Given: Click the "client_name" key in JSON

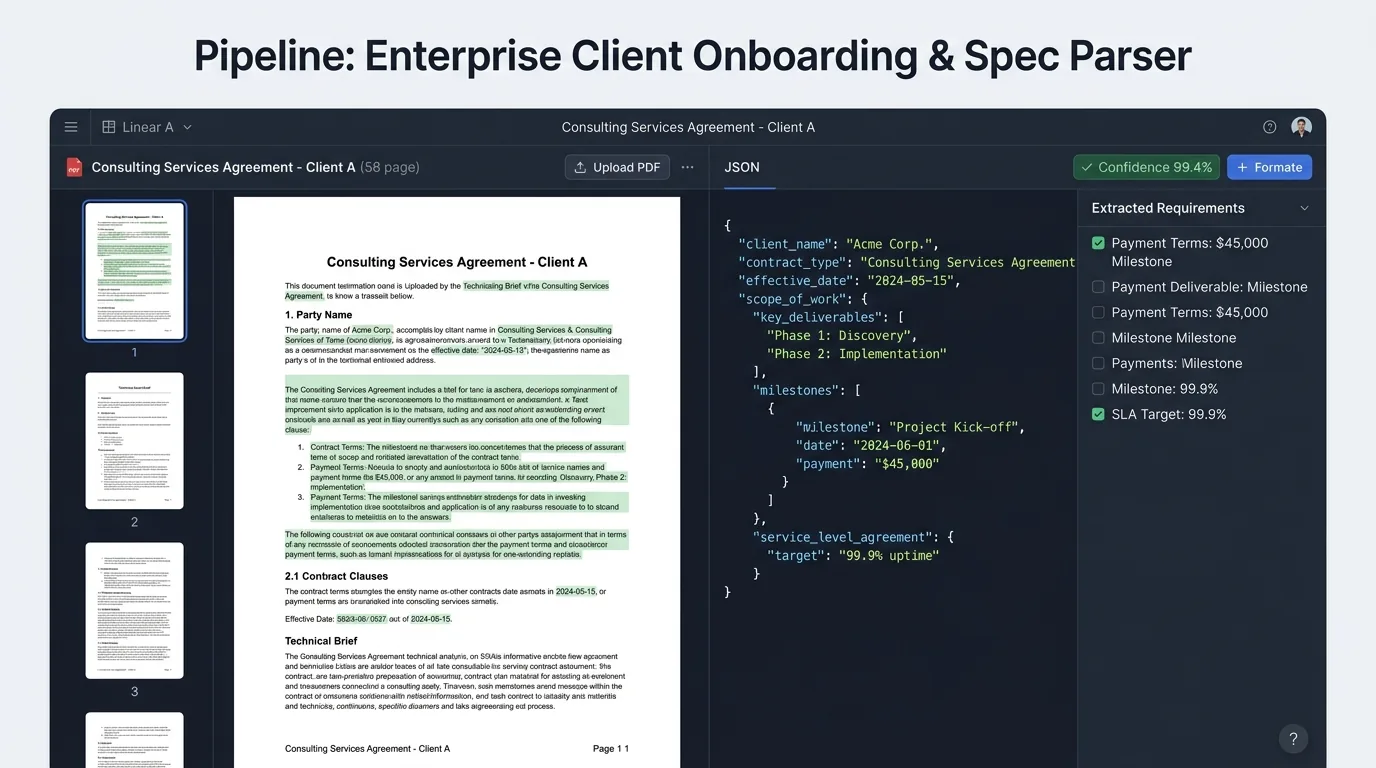Looking at the screenshot, I should pyautogui.click(x=785, y=244).
